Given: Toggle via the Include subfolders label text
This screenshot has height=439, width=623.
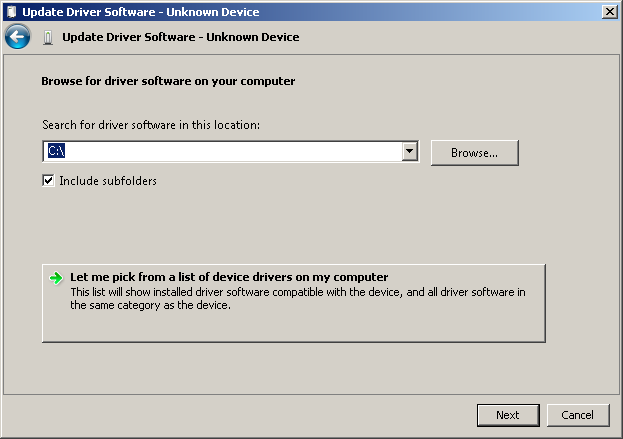Looking at the screenshot, I should click(x=108, y=181).
